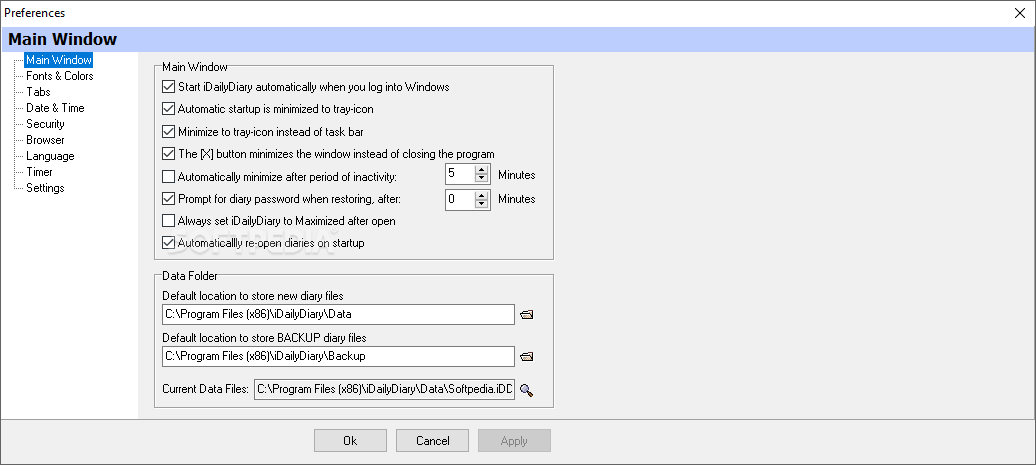Close the Preferences dialog
Viewport: 1036px width, 465px height.
[1019, 13]
